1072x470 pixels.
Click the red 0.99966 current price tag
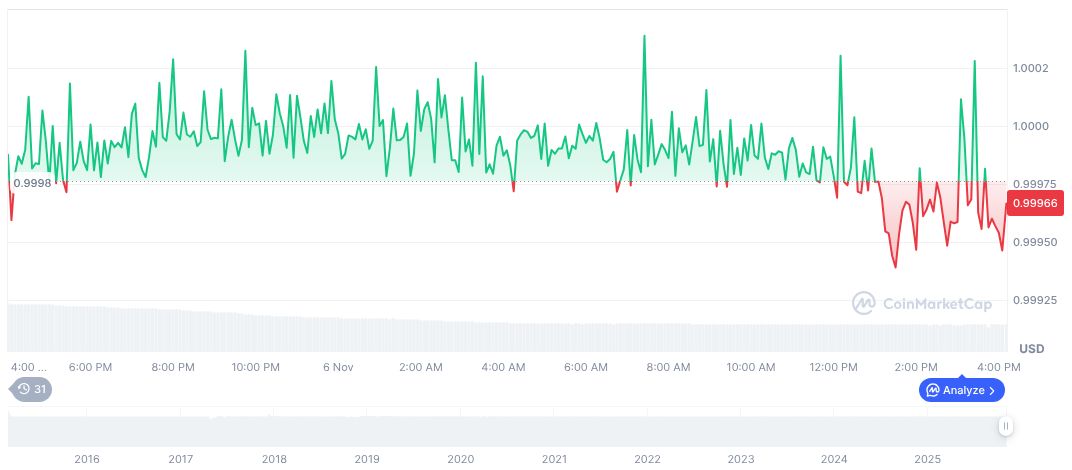1034,204
